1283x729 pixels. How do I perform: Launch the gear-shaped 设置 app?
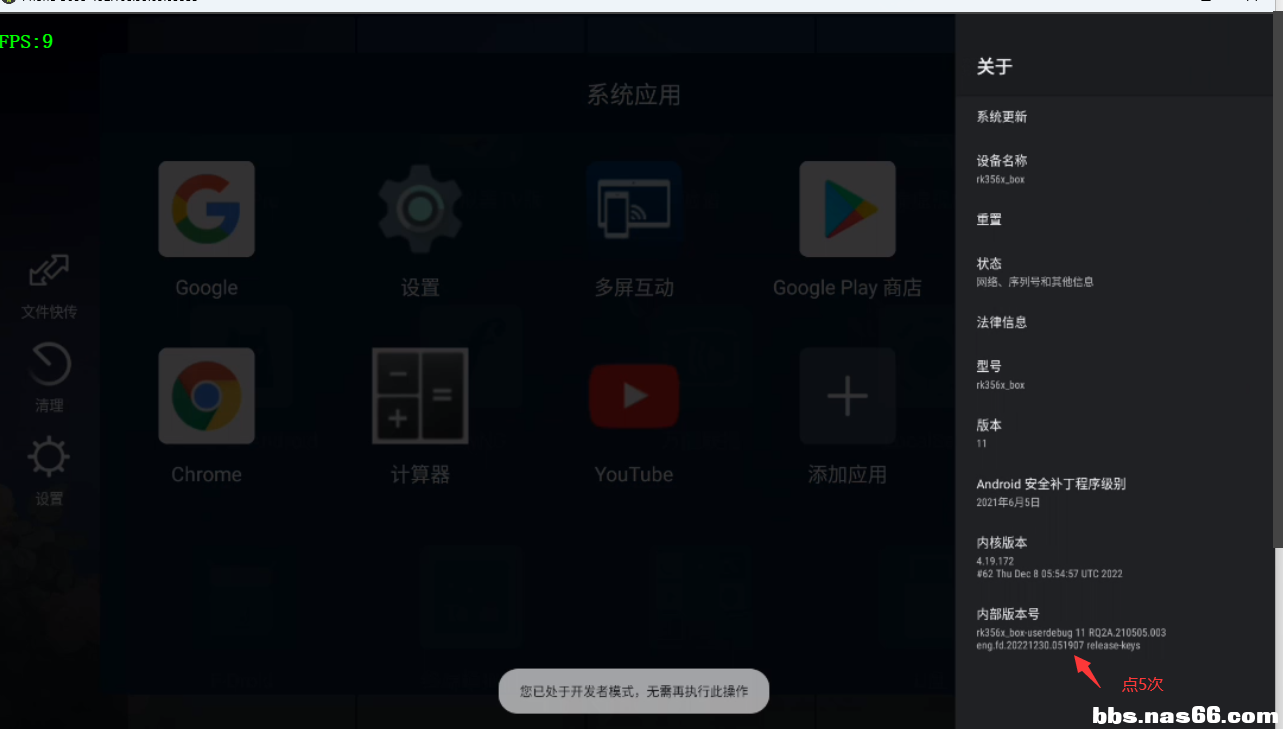(420, 209)
